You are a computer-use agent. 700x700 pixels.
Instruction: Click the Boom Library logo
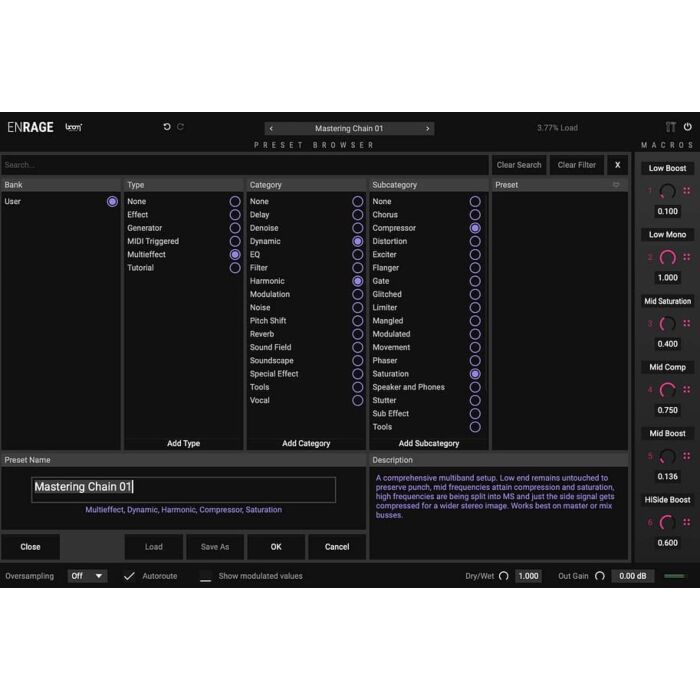(74, 127)
